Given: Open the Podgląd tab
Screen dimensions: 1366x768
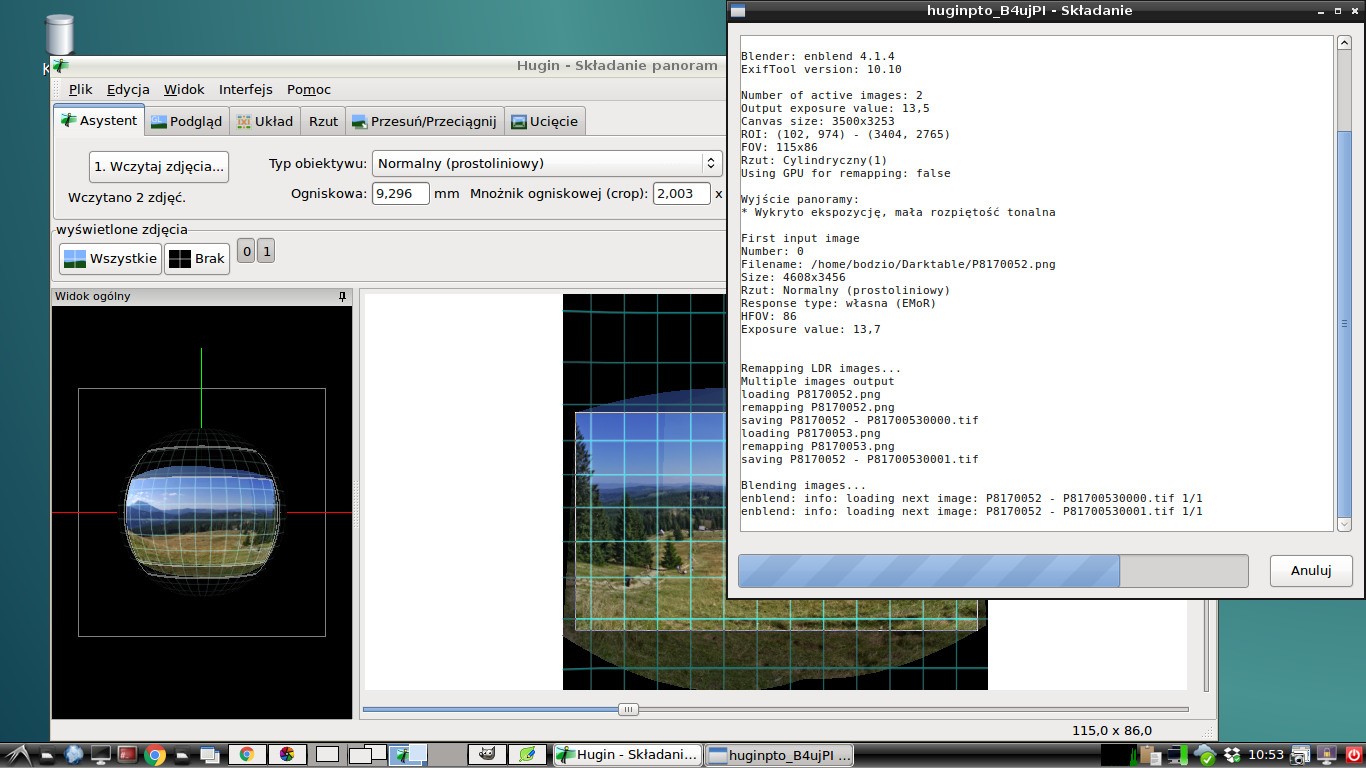Looking at the screenshot, I should tap(186, 121).
